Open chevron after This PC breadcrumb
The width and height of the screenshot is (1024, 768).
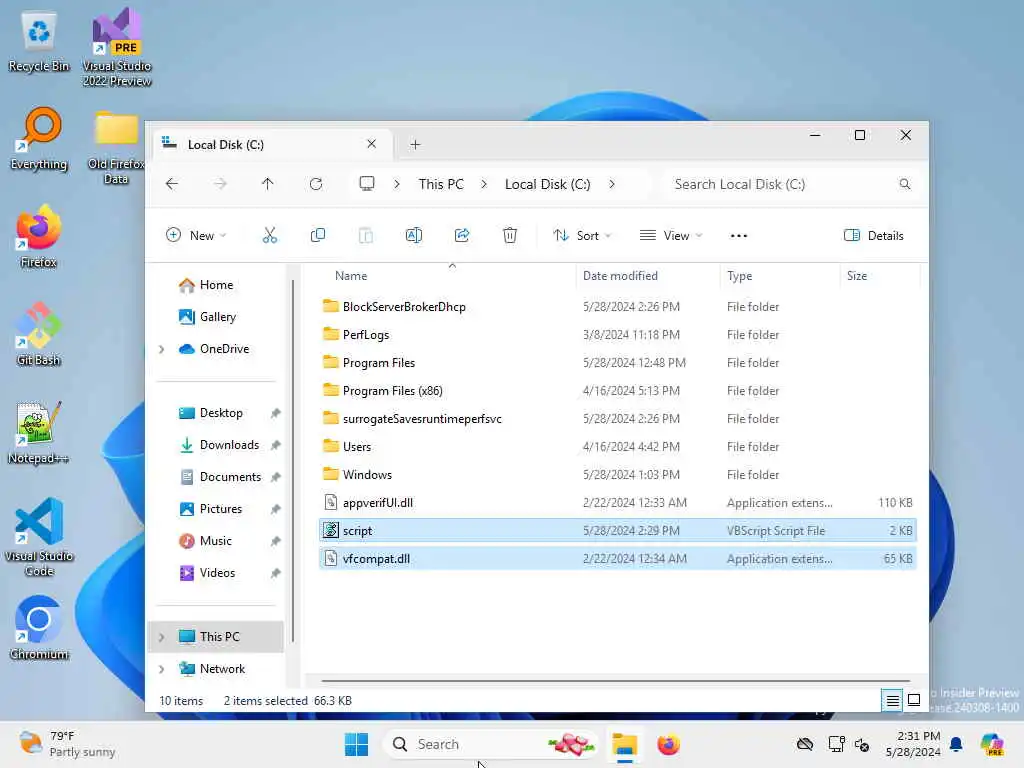(484, 184)
